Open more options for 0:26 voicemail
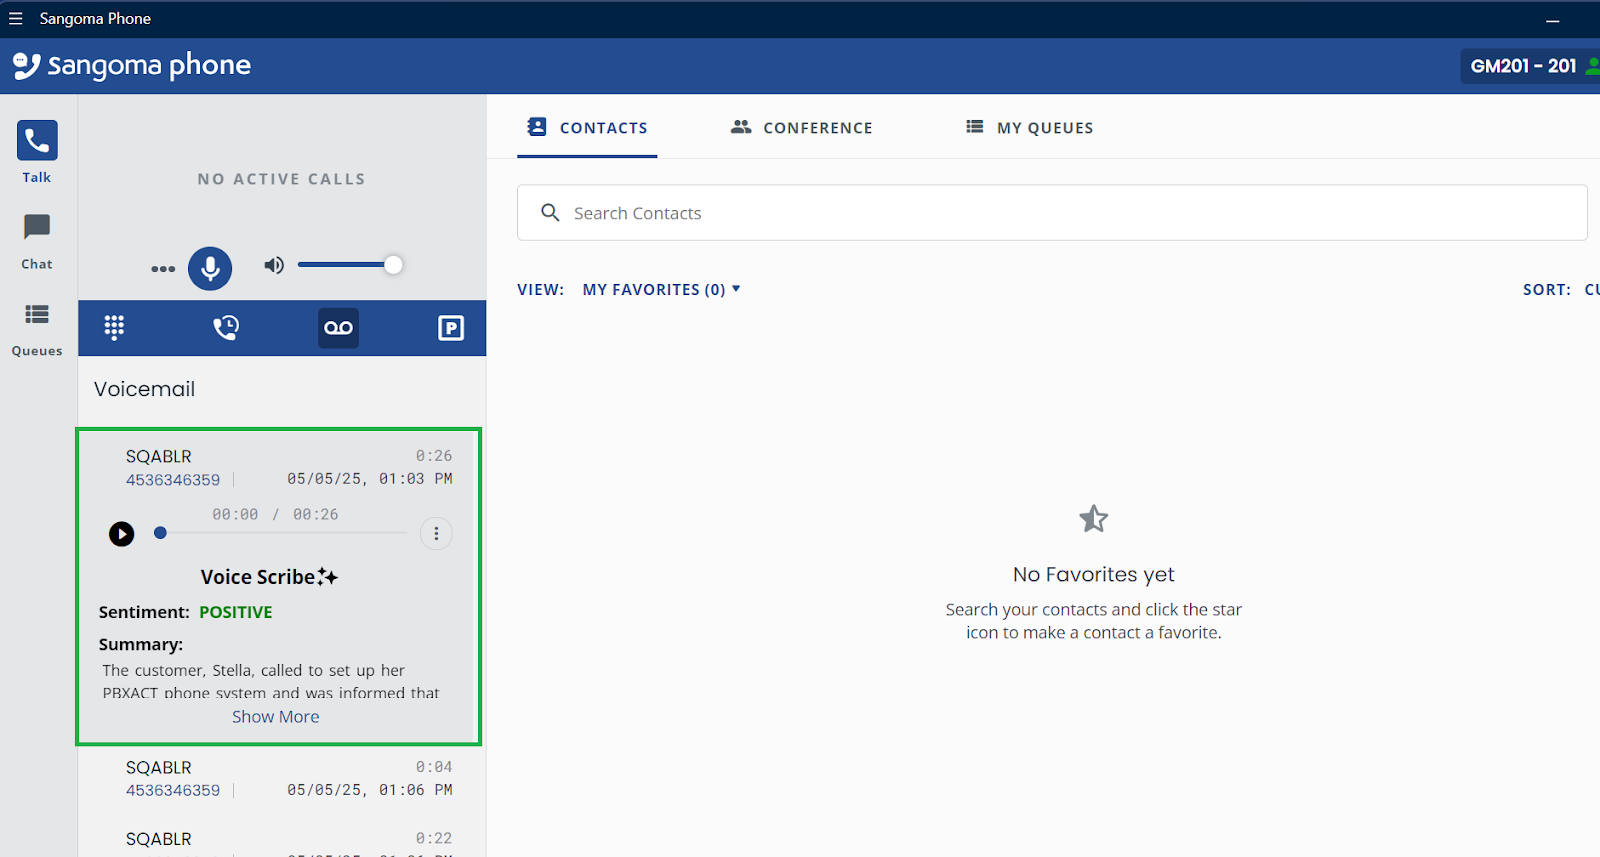Screen dimensions: 1600x857 (436, 534)
